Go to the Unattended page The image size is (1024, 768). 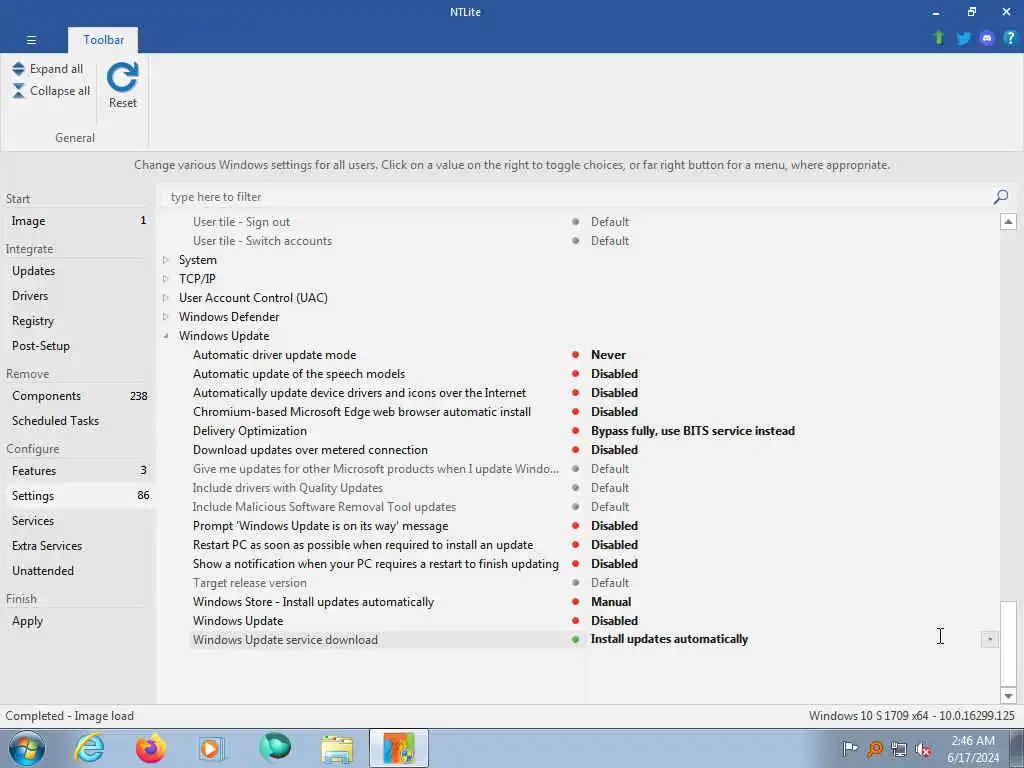78,570
